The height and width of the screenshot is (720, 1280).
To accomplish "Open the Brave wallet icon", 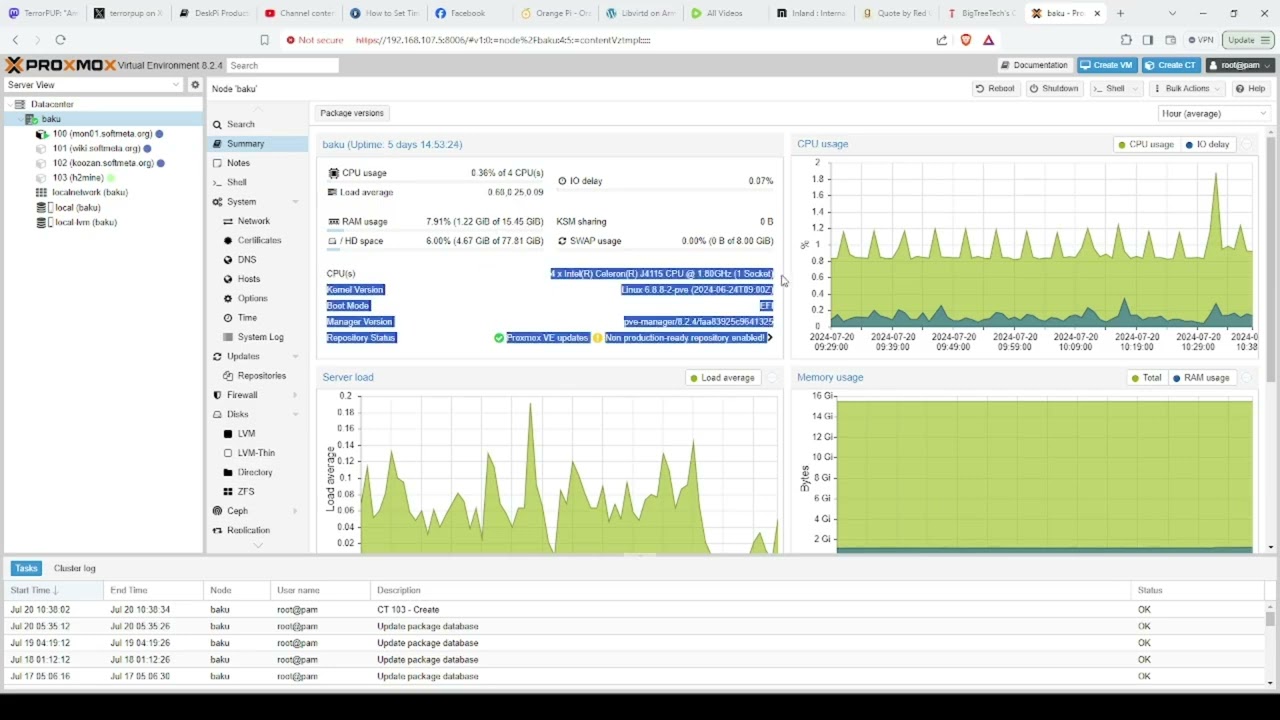I will tap(1170, 40).
